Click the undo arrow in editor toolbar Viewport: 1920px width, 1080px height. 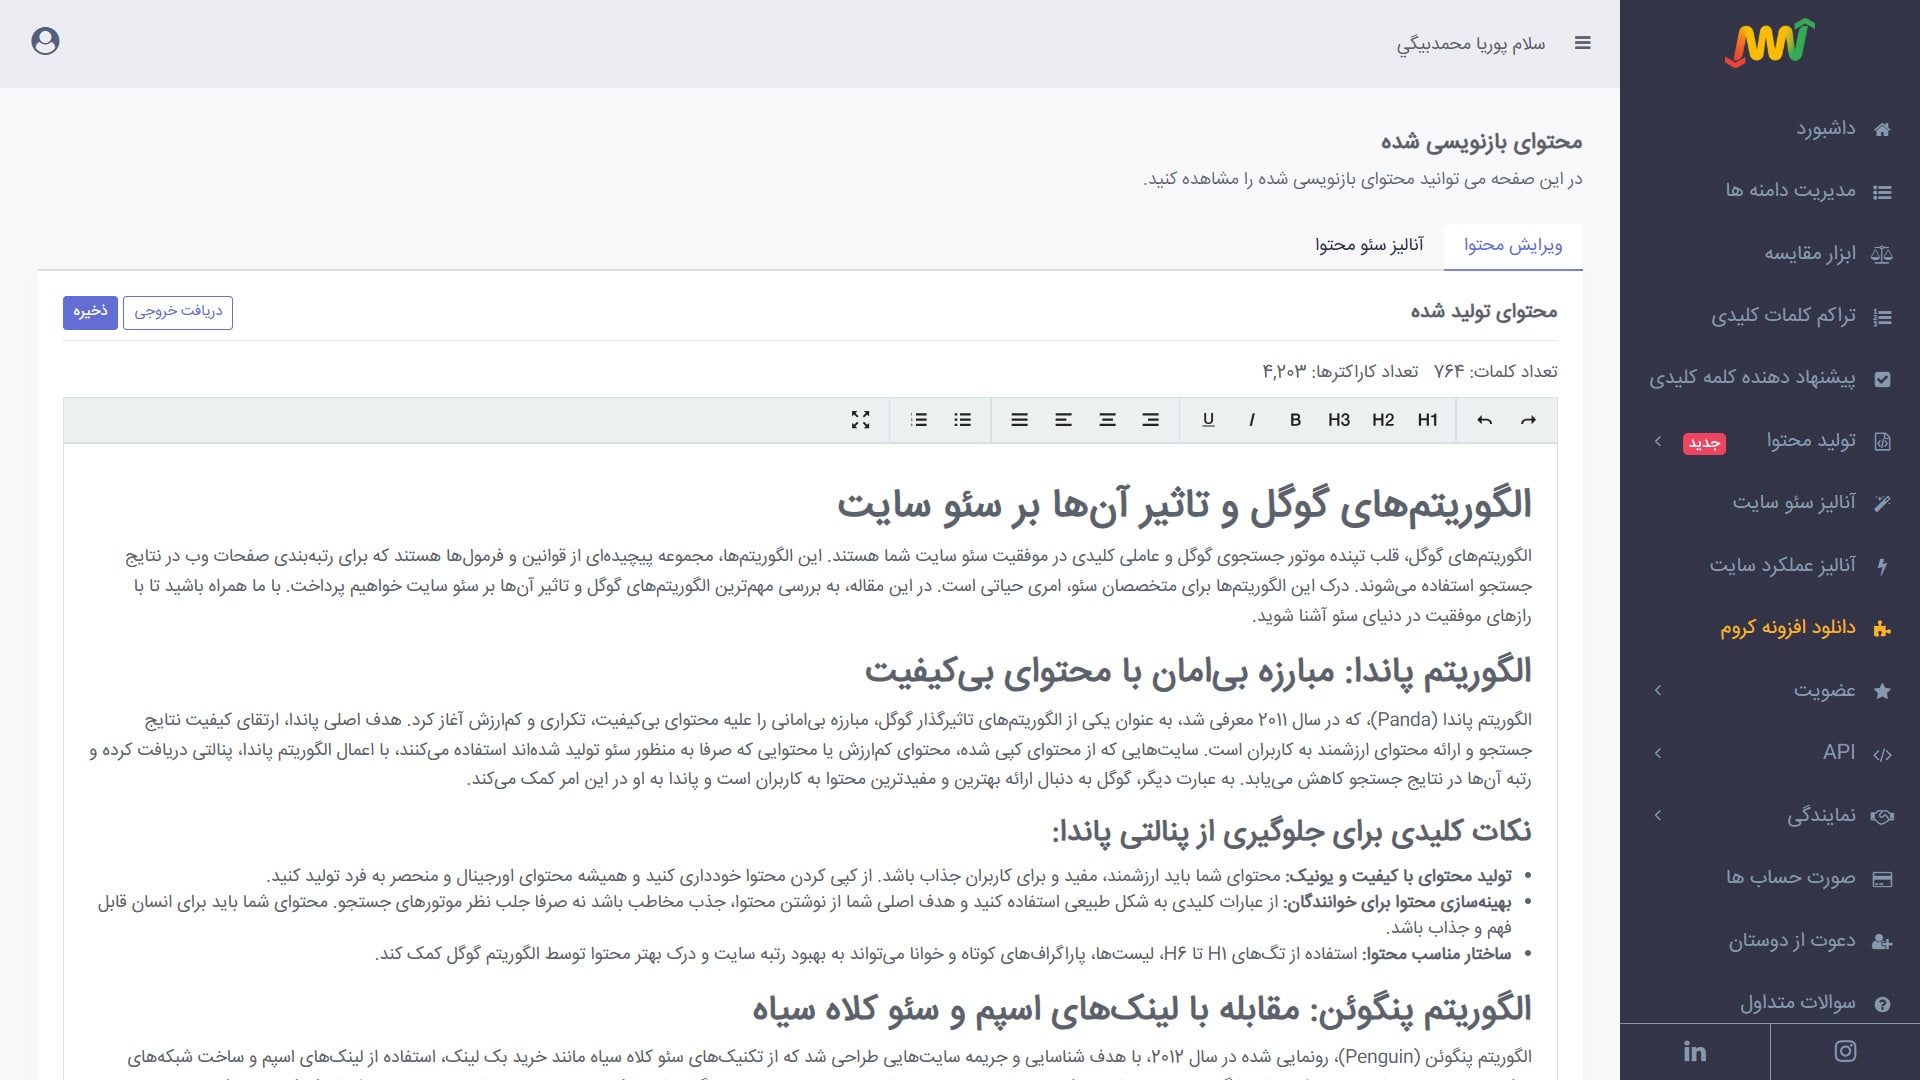click(1484, 420)
